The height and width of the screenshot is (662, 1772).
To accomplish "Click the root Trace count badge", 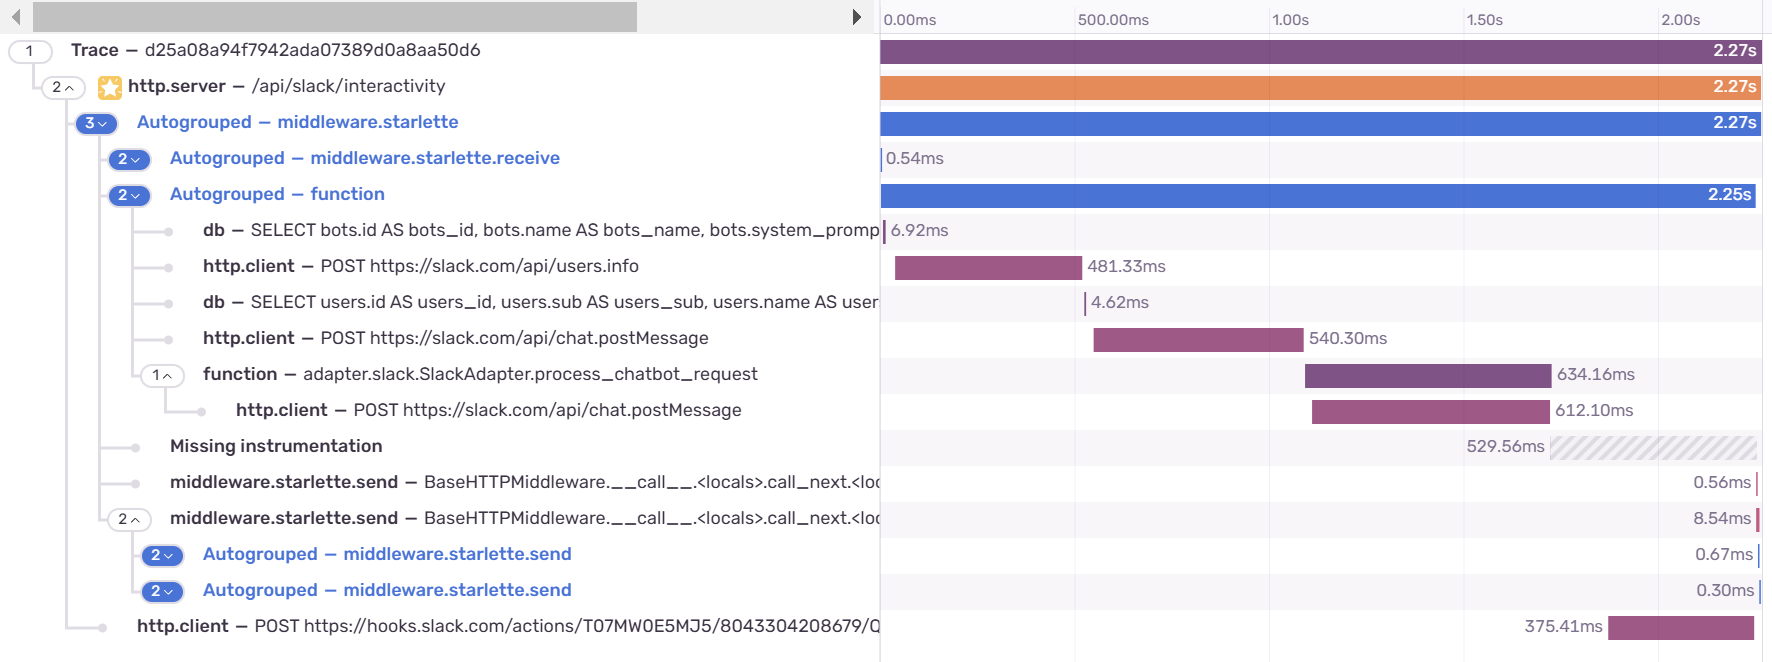I will click(x=30, y=51).
